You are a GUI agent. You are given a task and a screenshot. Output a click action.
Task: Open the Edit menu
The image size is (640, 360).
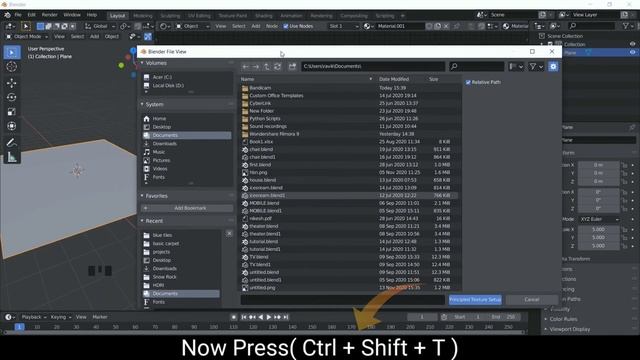point(31,15)
